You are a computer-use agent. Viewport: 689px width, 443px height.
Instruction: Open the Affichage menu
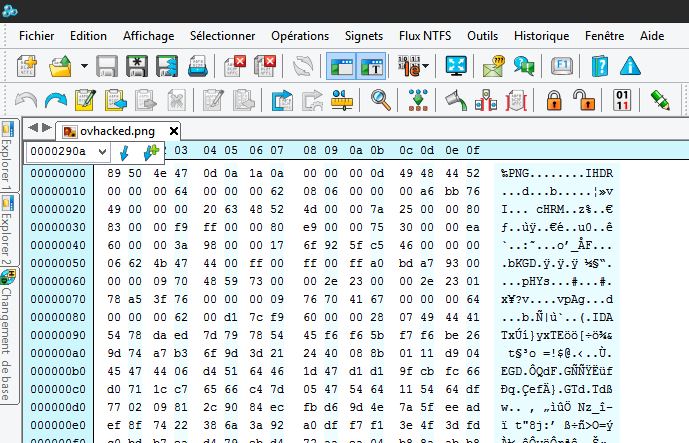149,36
